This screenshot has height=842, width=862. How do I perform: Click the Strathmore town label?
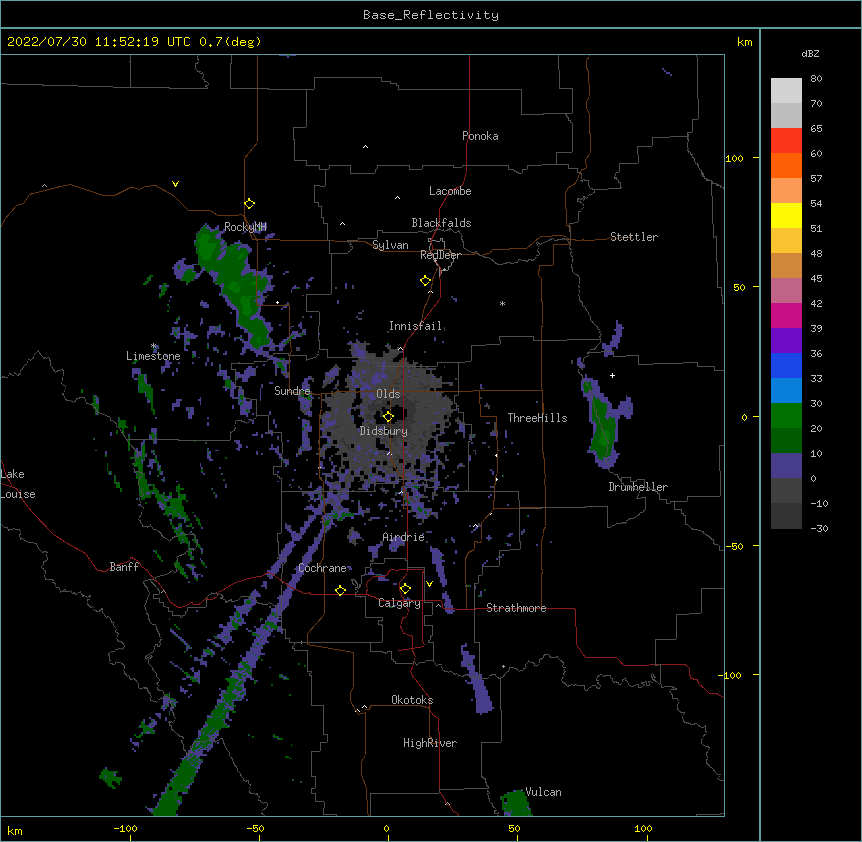coord(516,608)
